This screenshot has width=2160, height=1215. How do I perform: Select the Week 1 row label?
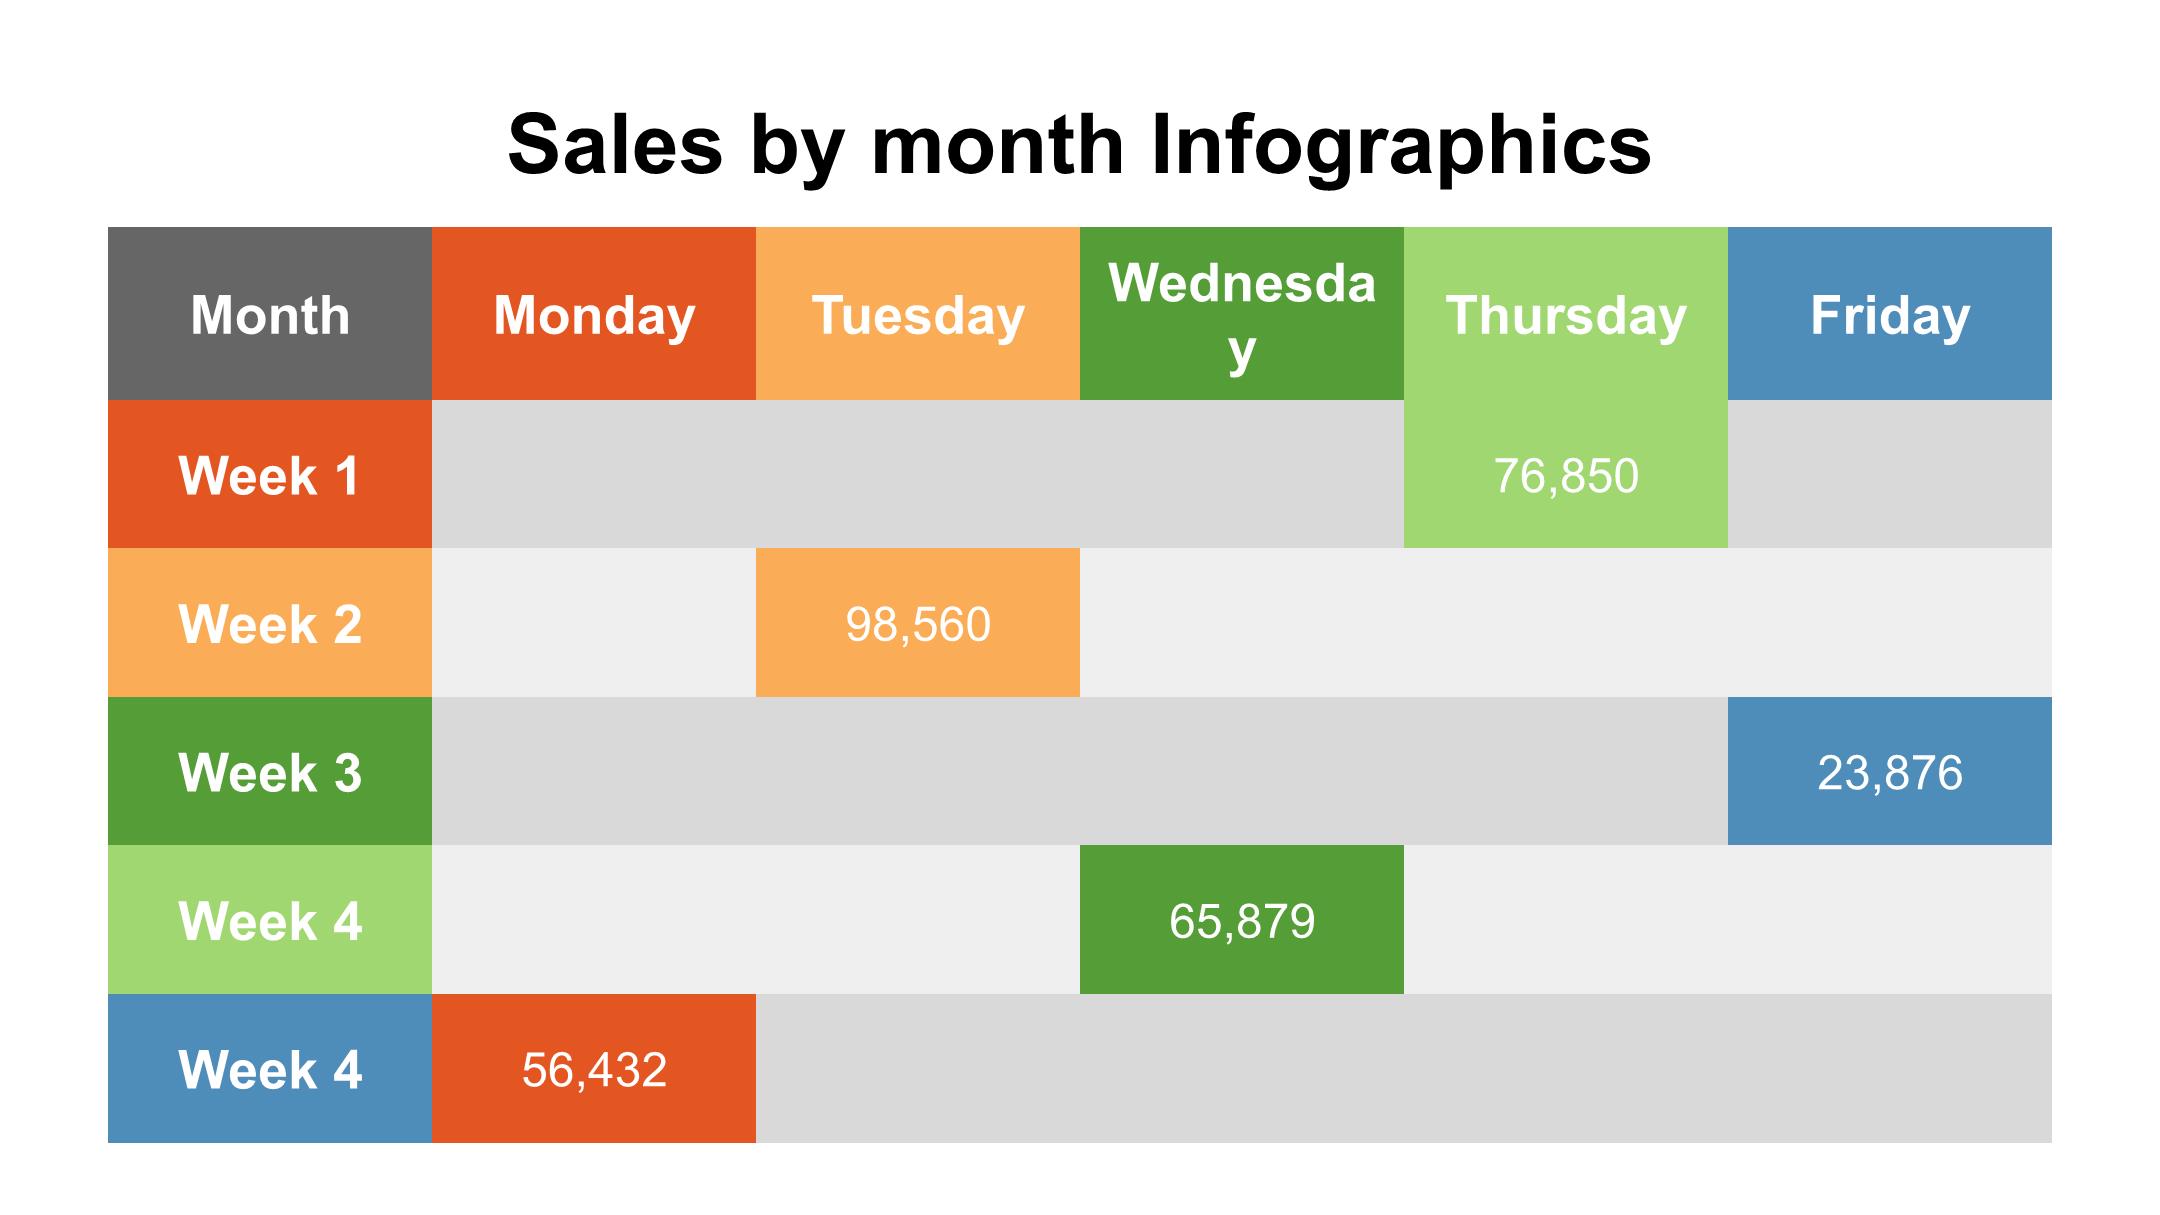[x=270, y=475]
